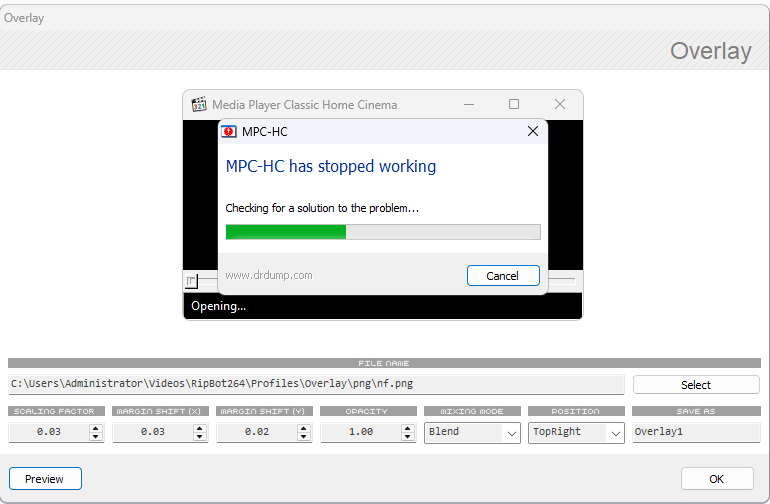Cancel the solution check in MPC-HC dialog

[503, 276]
